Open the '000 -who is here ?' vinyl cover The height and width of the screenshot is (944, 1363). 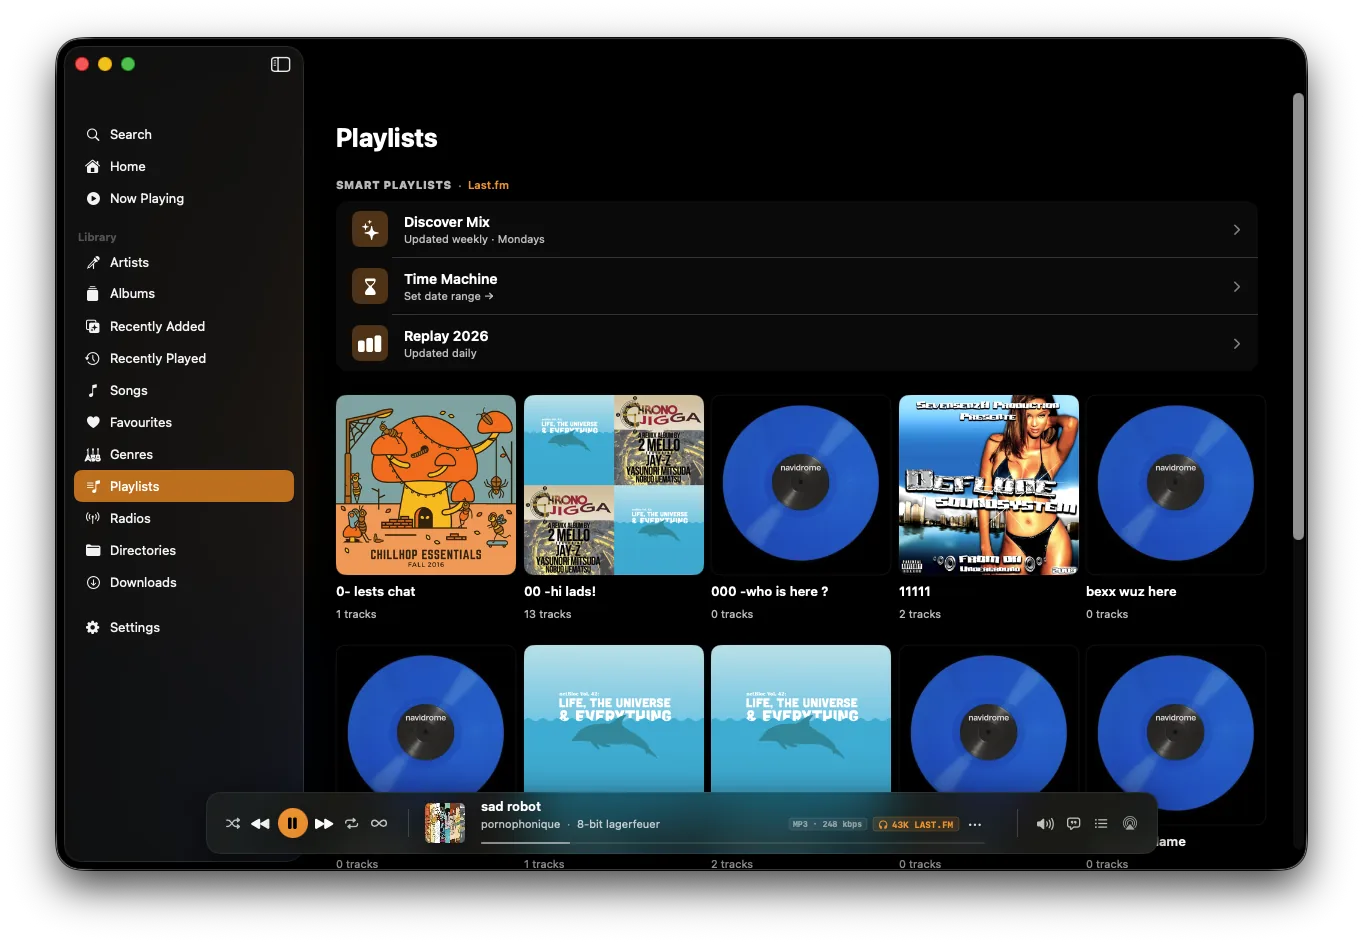(x=801, y=485)
